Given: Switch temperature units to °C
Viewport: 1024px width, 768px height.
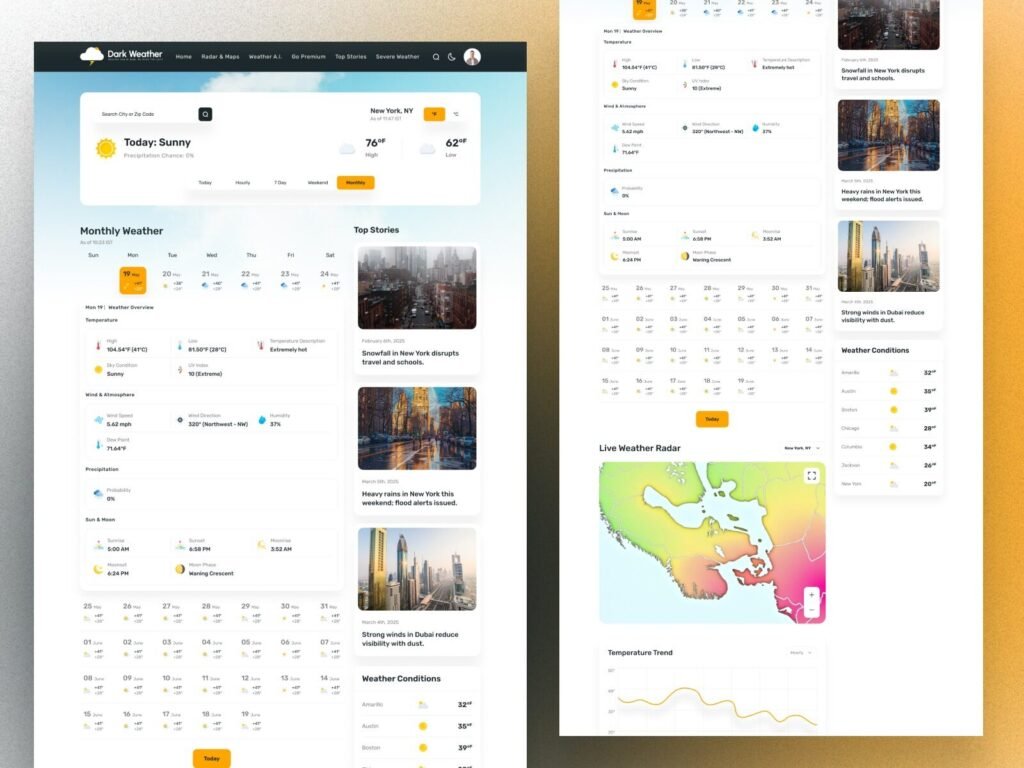Looking at the screenshot, I should point(456,114).
